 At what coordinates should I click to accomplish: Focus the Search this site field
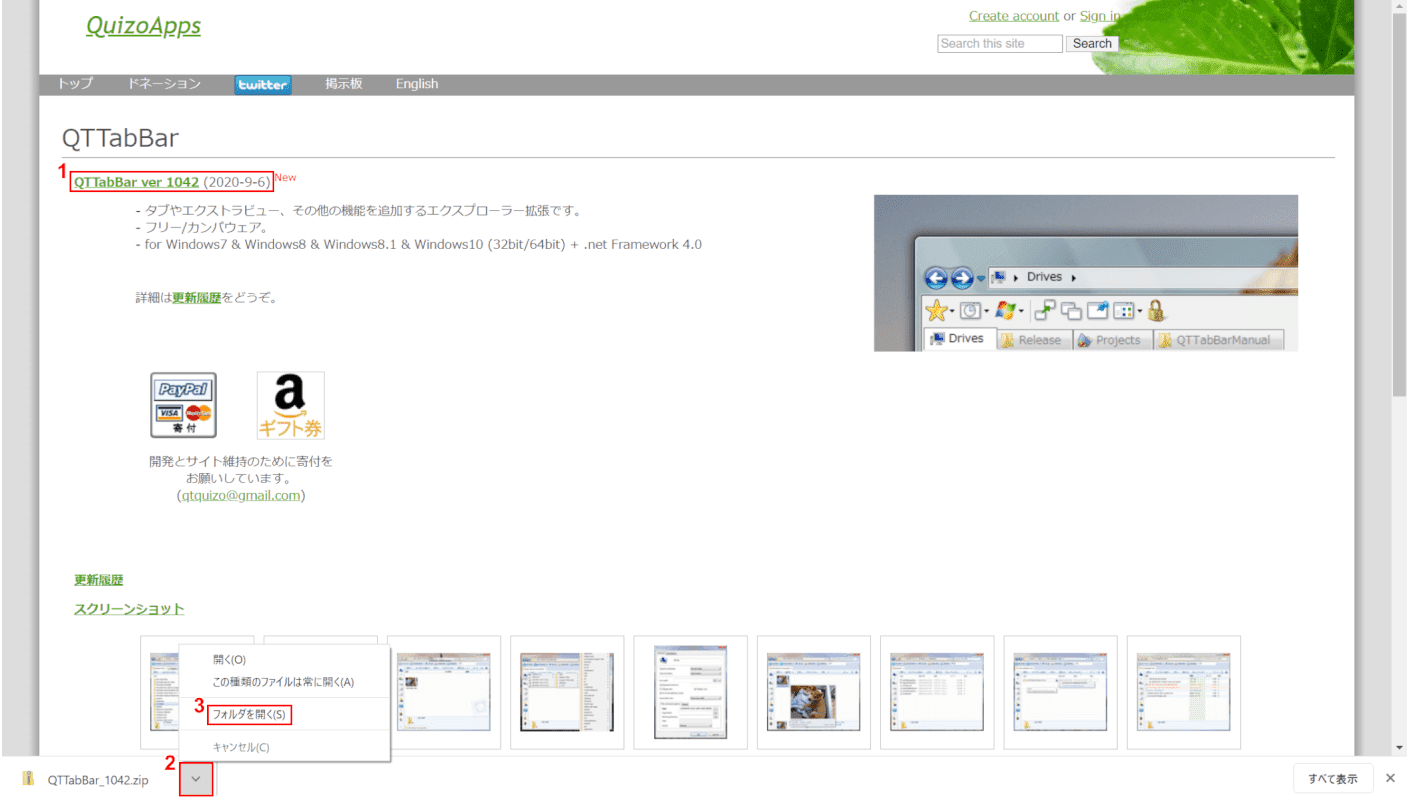pyautogui.click(x=1000, y=44)
